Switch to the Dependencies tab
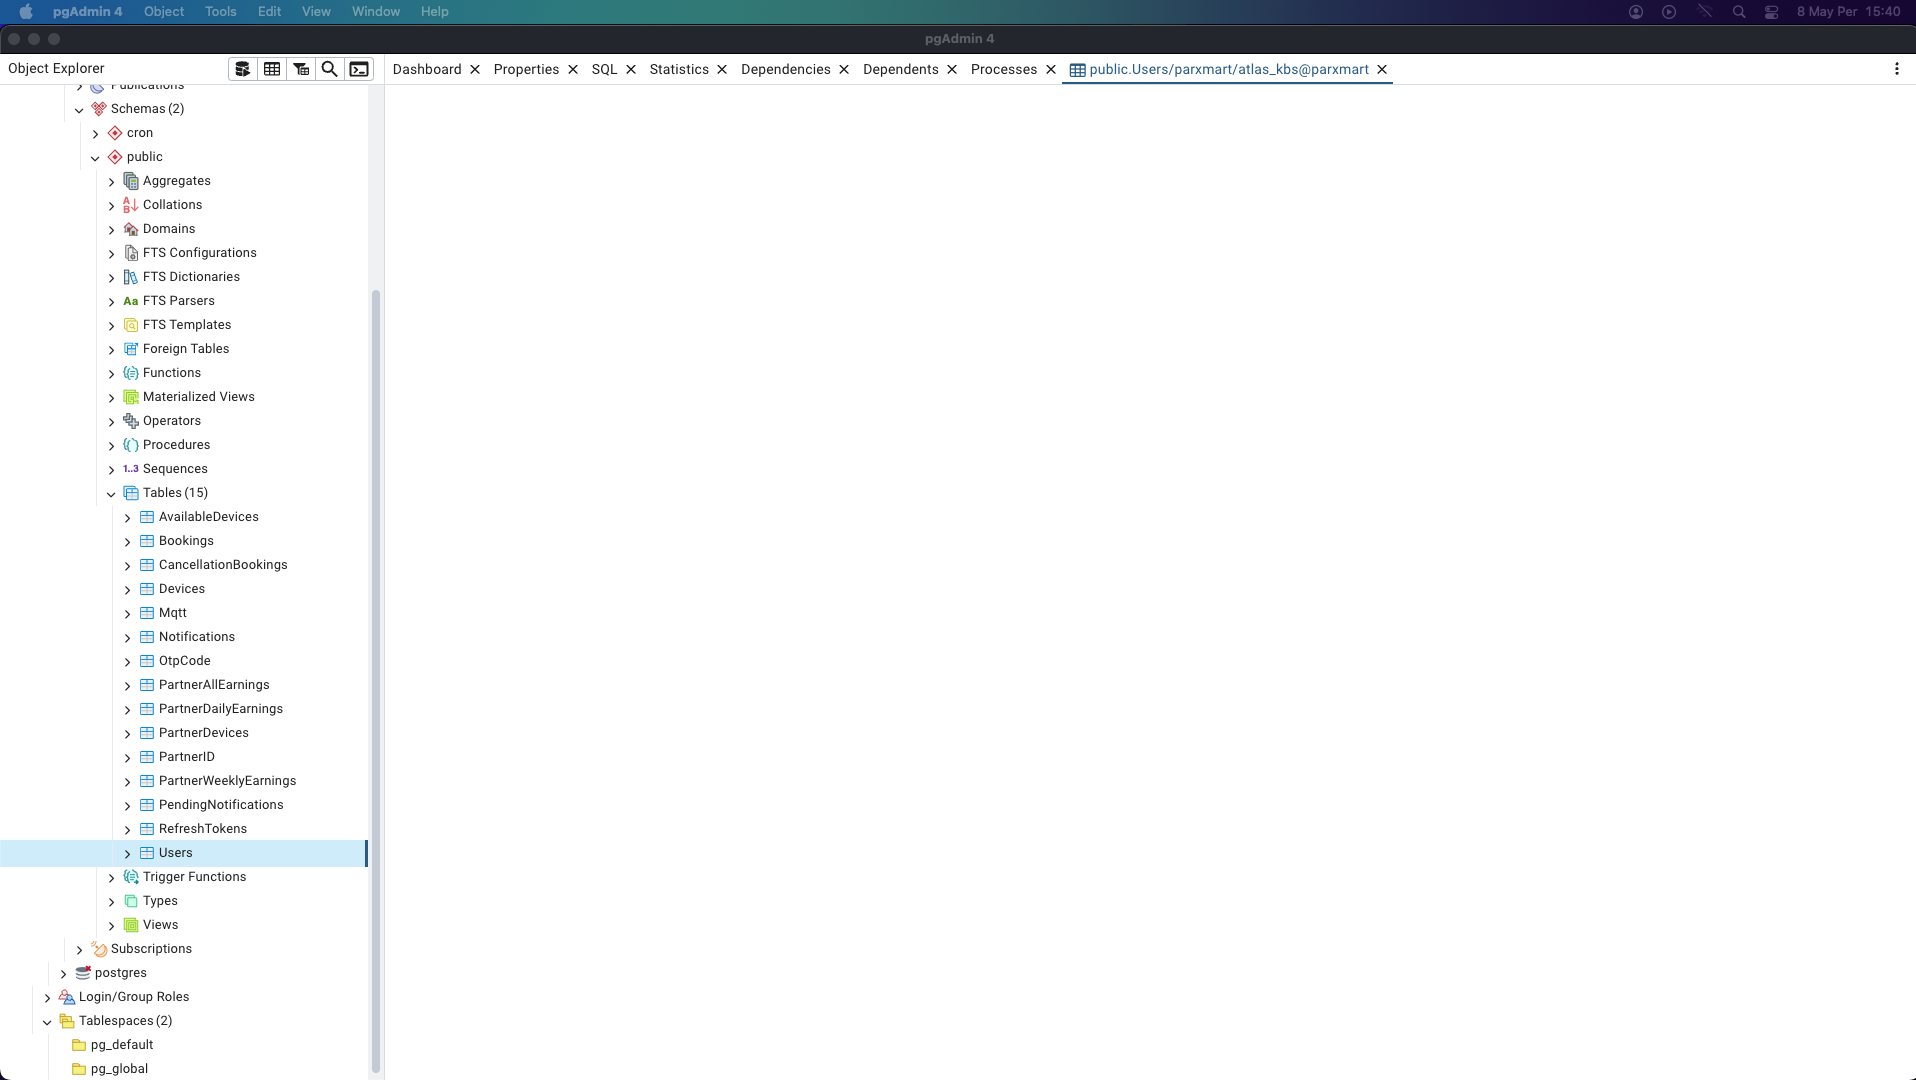This screenshot has width=1916, height=1080. [x=785, y=69]
